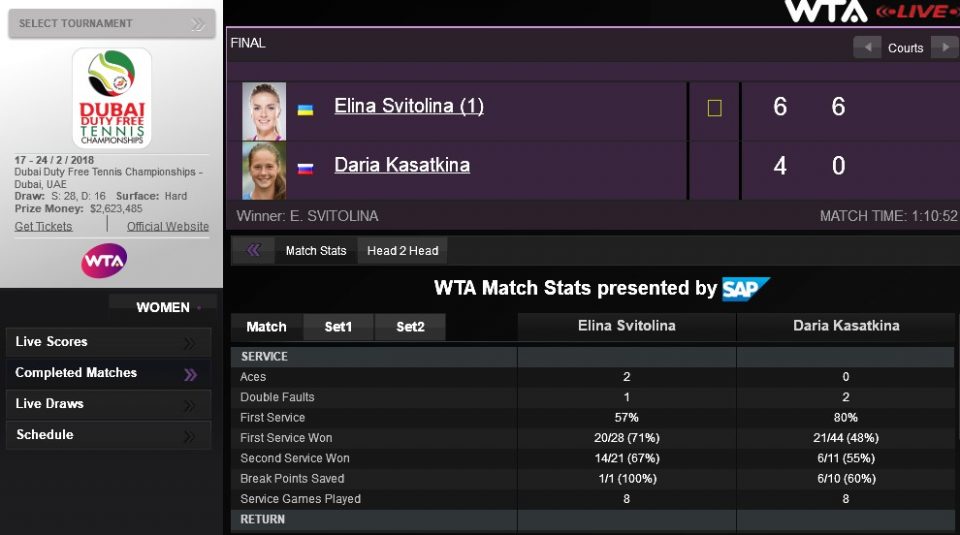Go to previous court with left arrow

point(867,47)
